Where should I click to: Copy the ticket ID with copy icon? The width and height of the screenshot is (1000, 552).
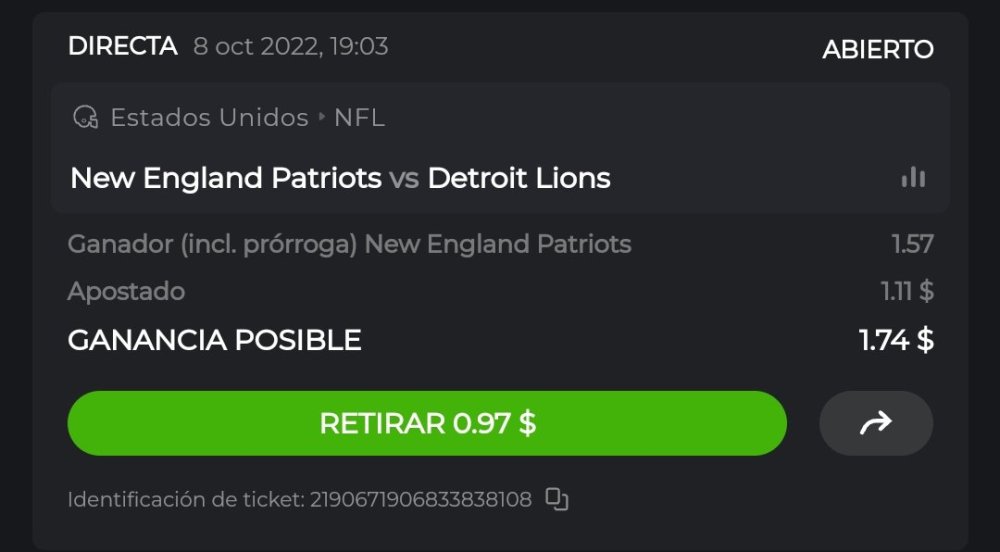pyautogui.click(x=556, y=499)
